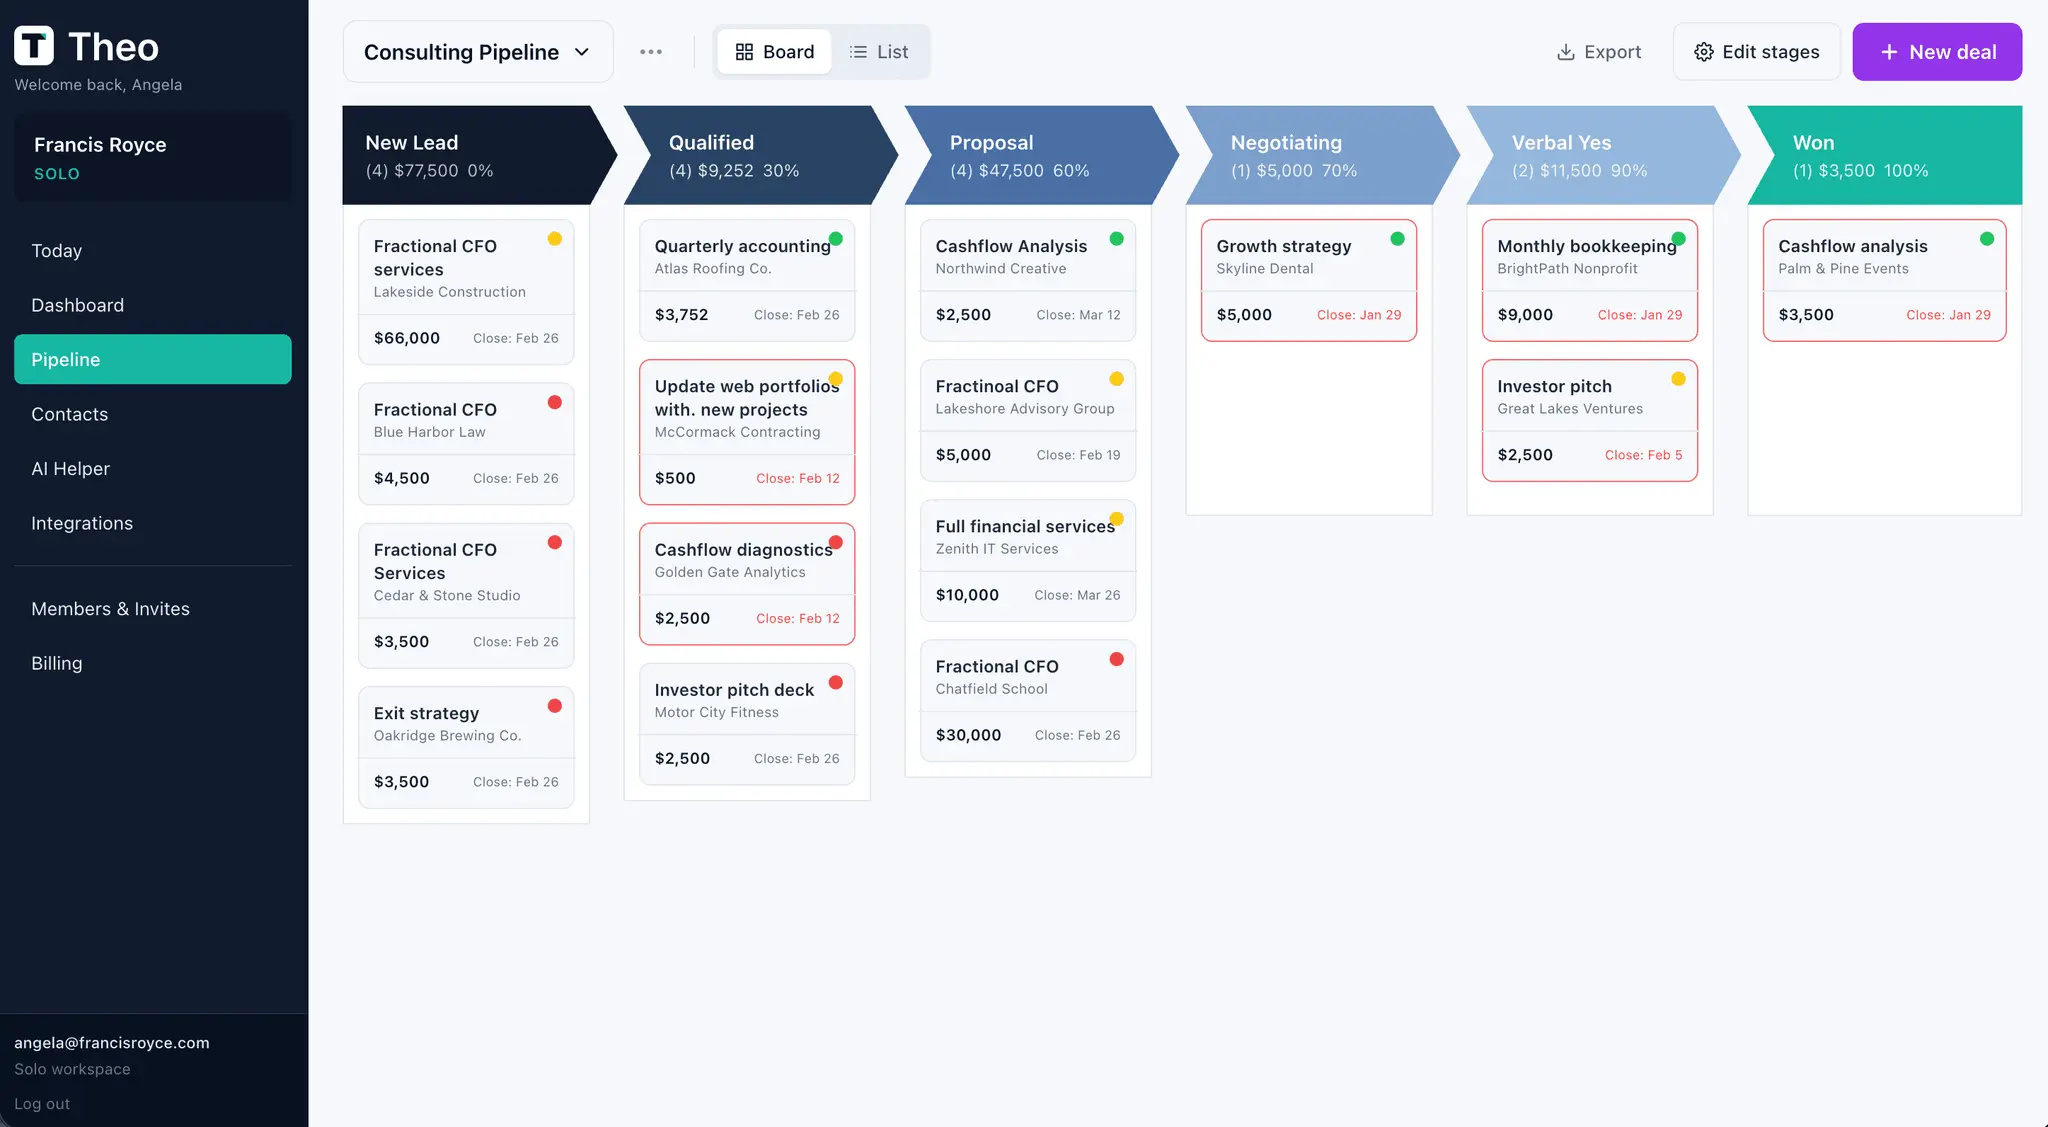This screenshot has height=1127, width=2048.
Task: Click the red status dot on Motor City Fitness card
Action: click(x=836, y=682)
